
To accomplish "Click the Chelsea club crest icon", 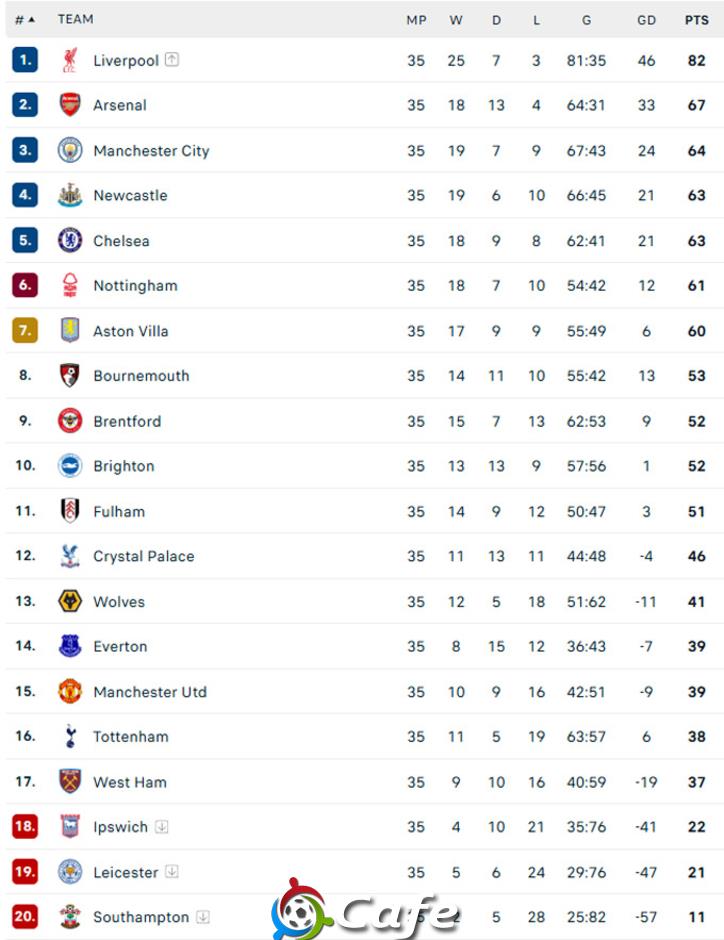I will (x=70, y=240).
